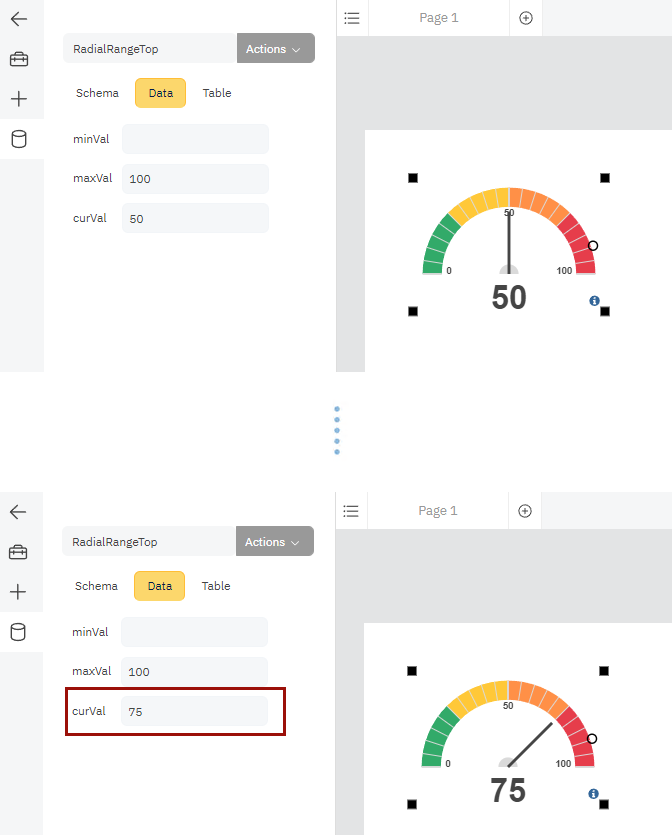Viewport: 672px width, 835px height.
Task: Select the Data tab above curVal 75
Action: (x=160, y=586)
